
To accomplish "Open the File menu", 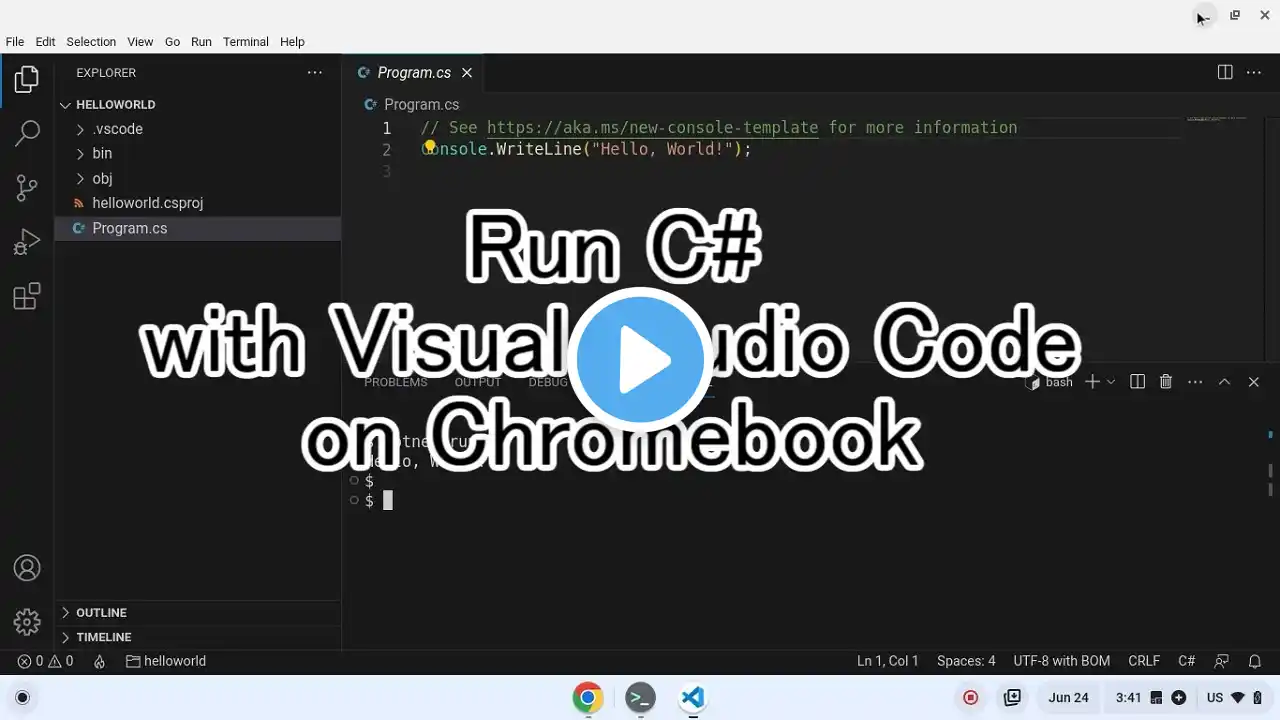I will [x=15, y=42].
